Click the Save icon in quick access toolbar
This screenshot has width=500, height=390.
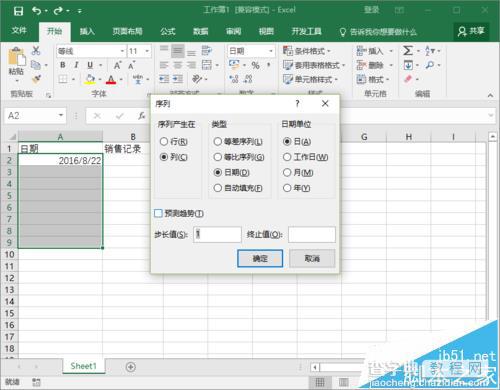pyautogui.click(x=19, y=11)
